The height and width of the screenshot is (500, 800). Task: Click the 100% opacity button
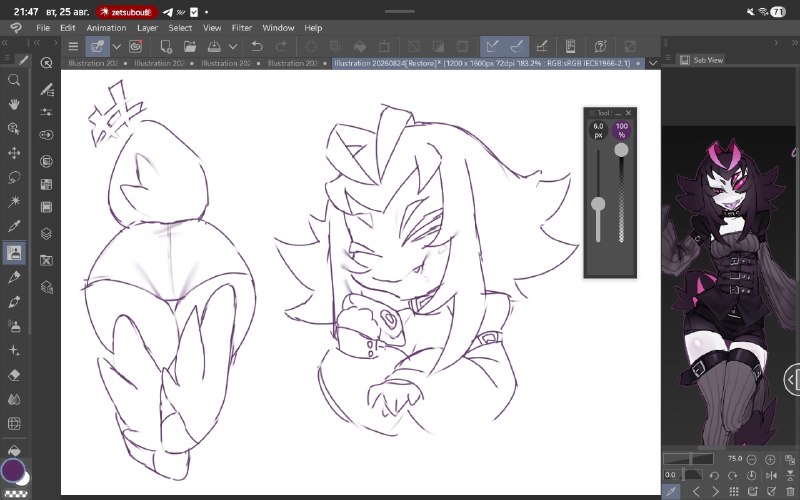[621, 130]
